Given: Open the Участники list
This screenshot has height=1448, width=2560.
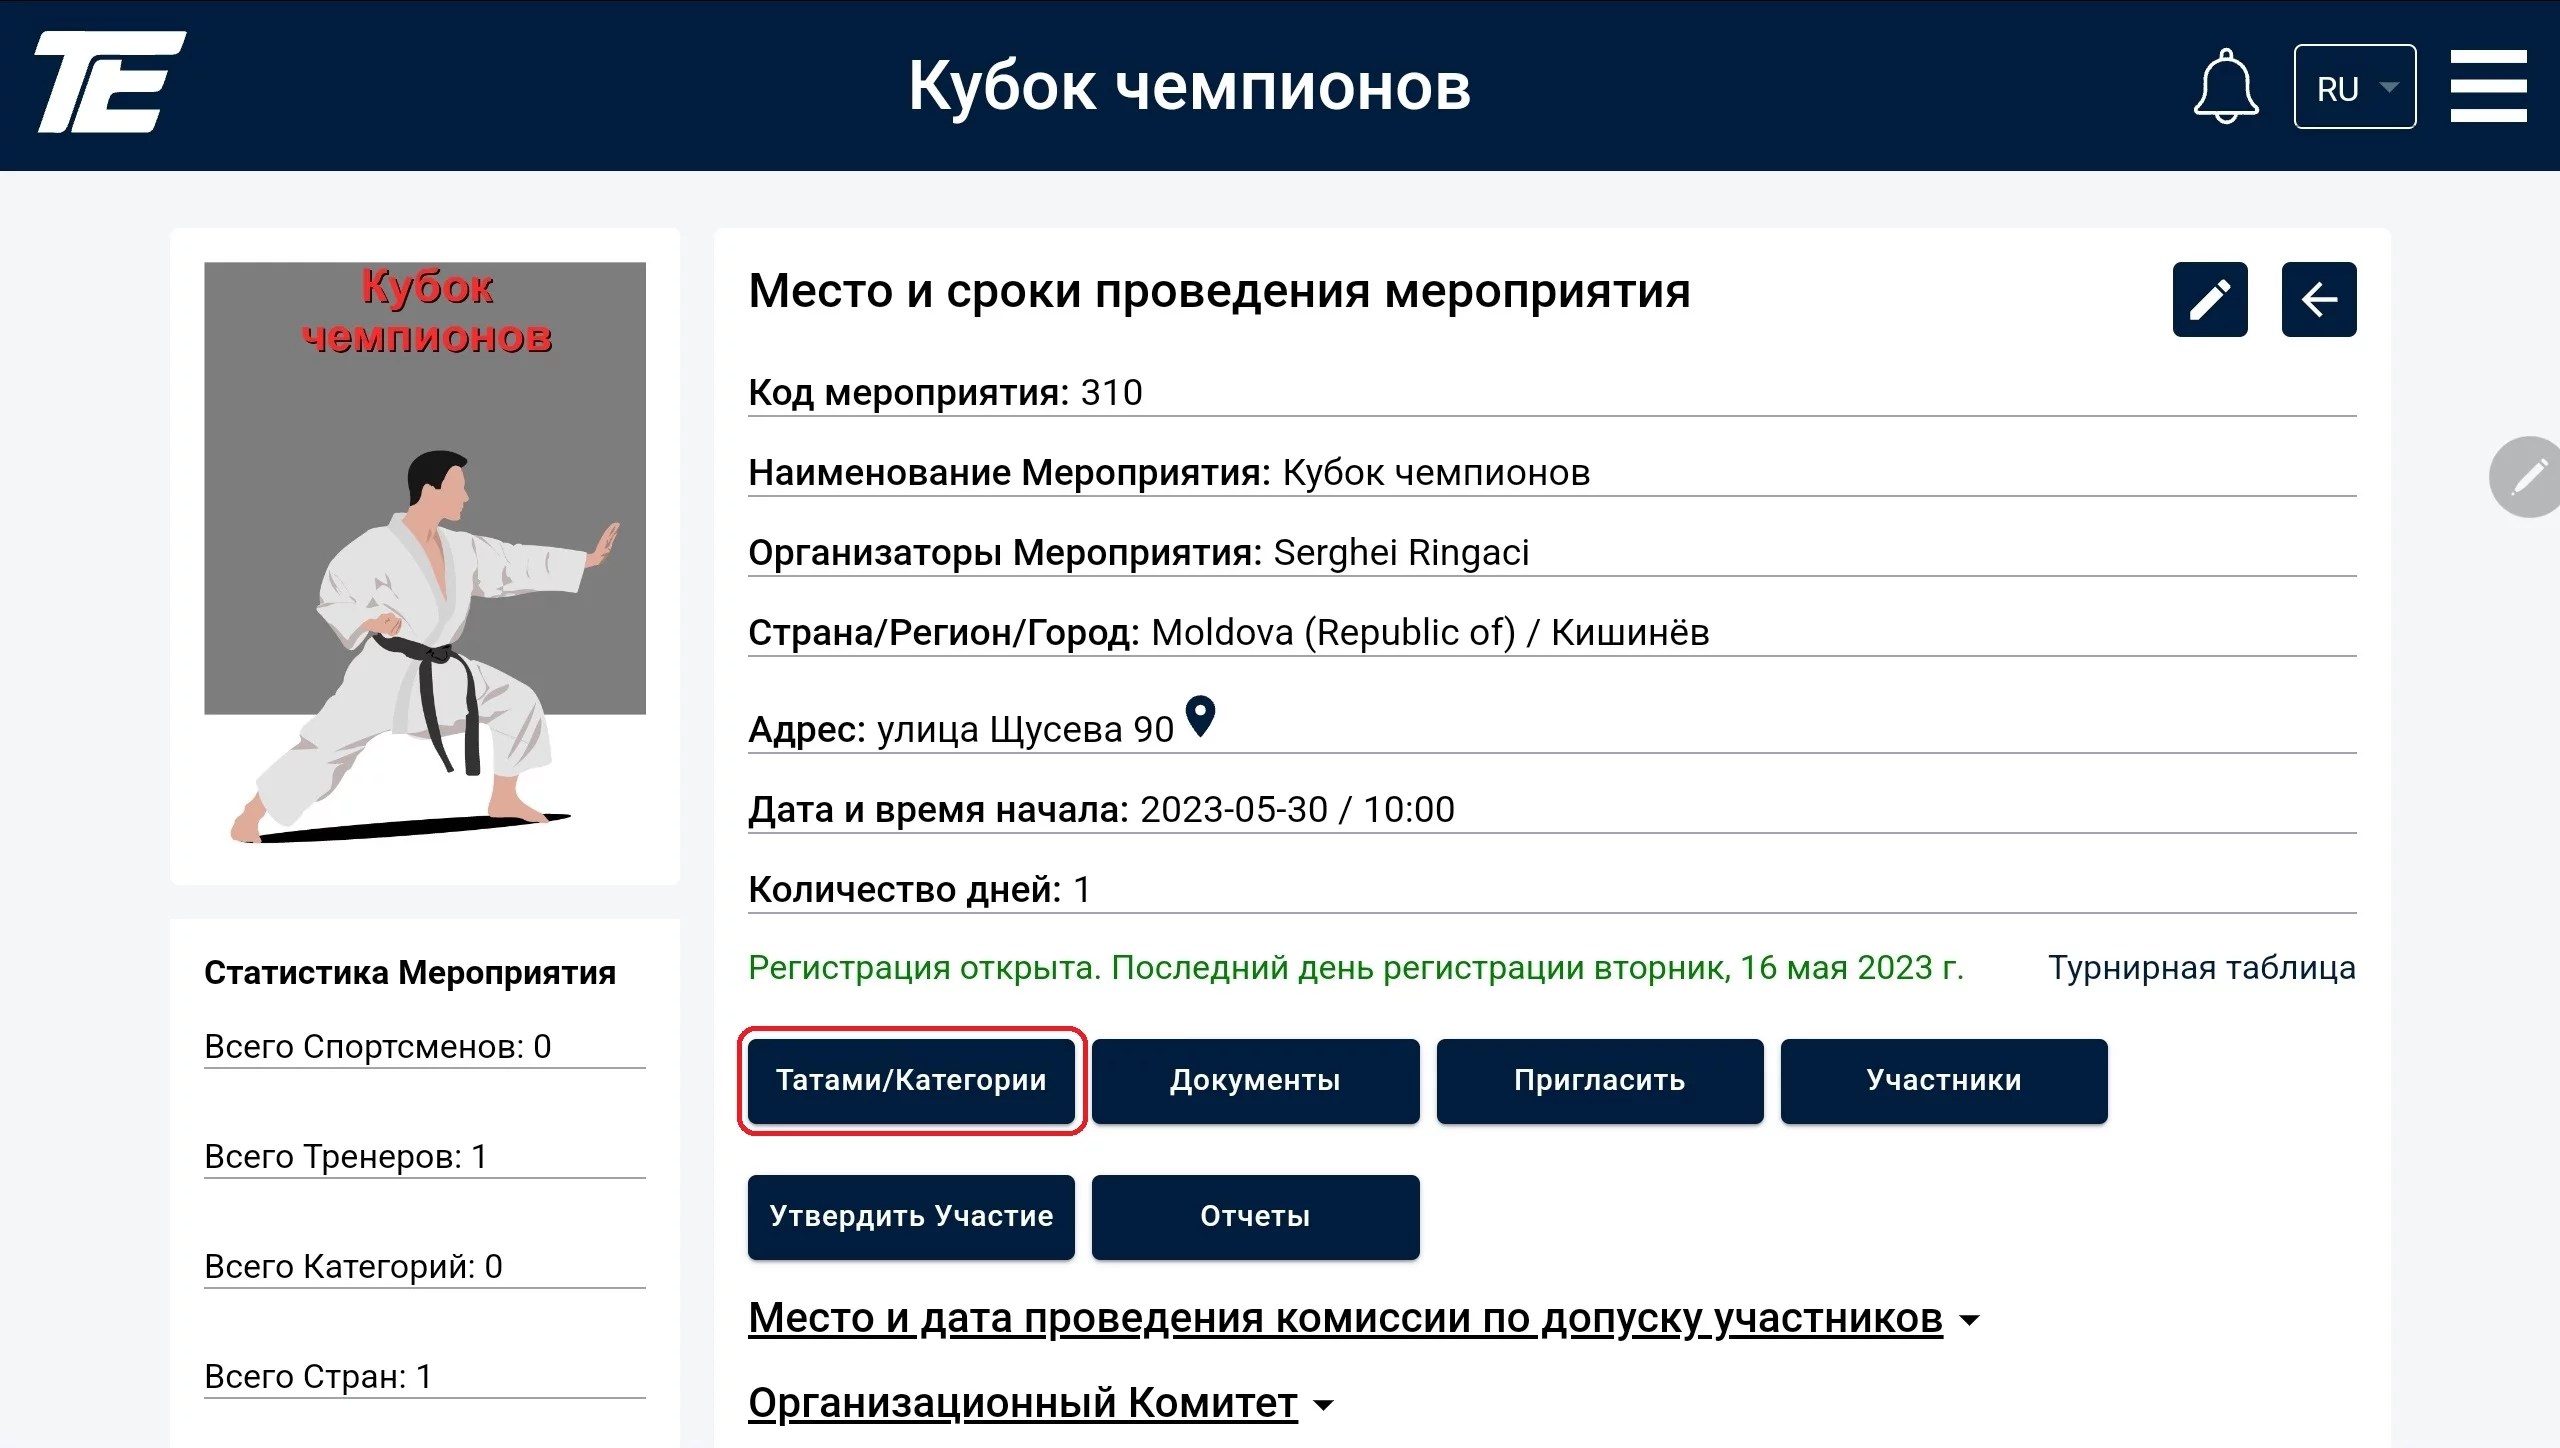Looking at the screenshot, I should tap(1944, 1081).
